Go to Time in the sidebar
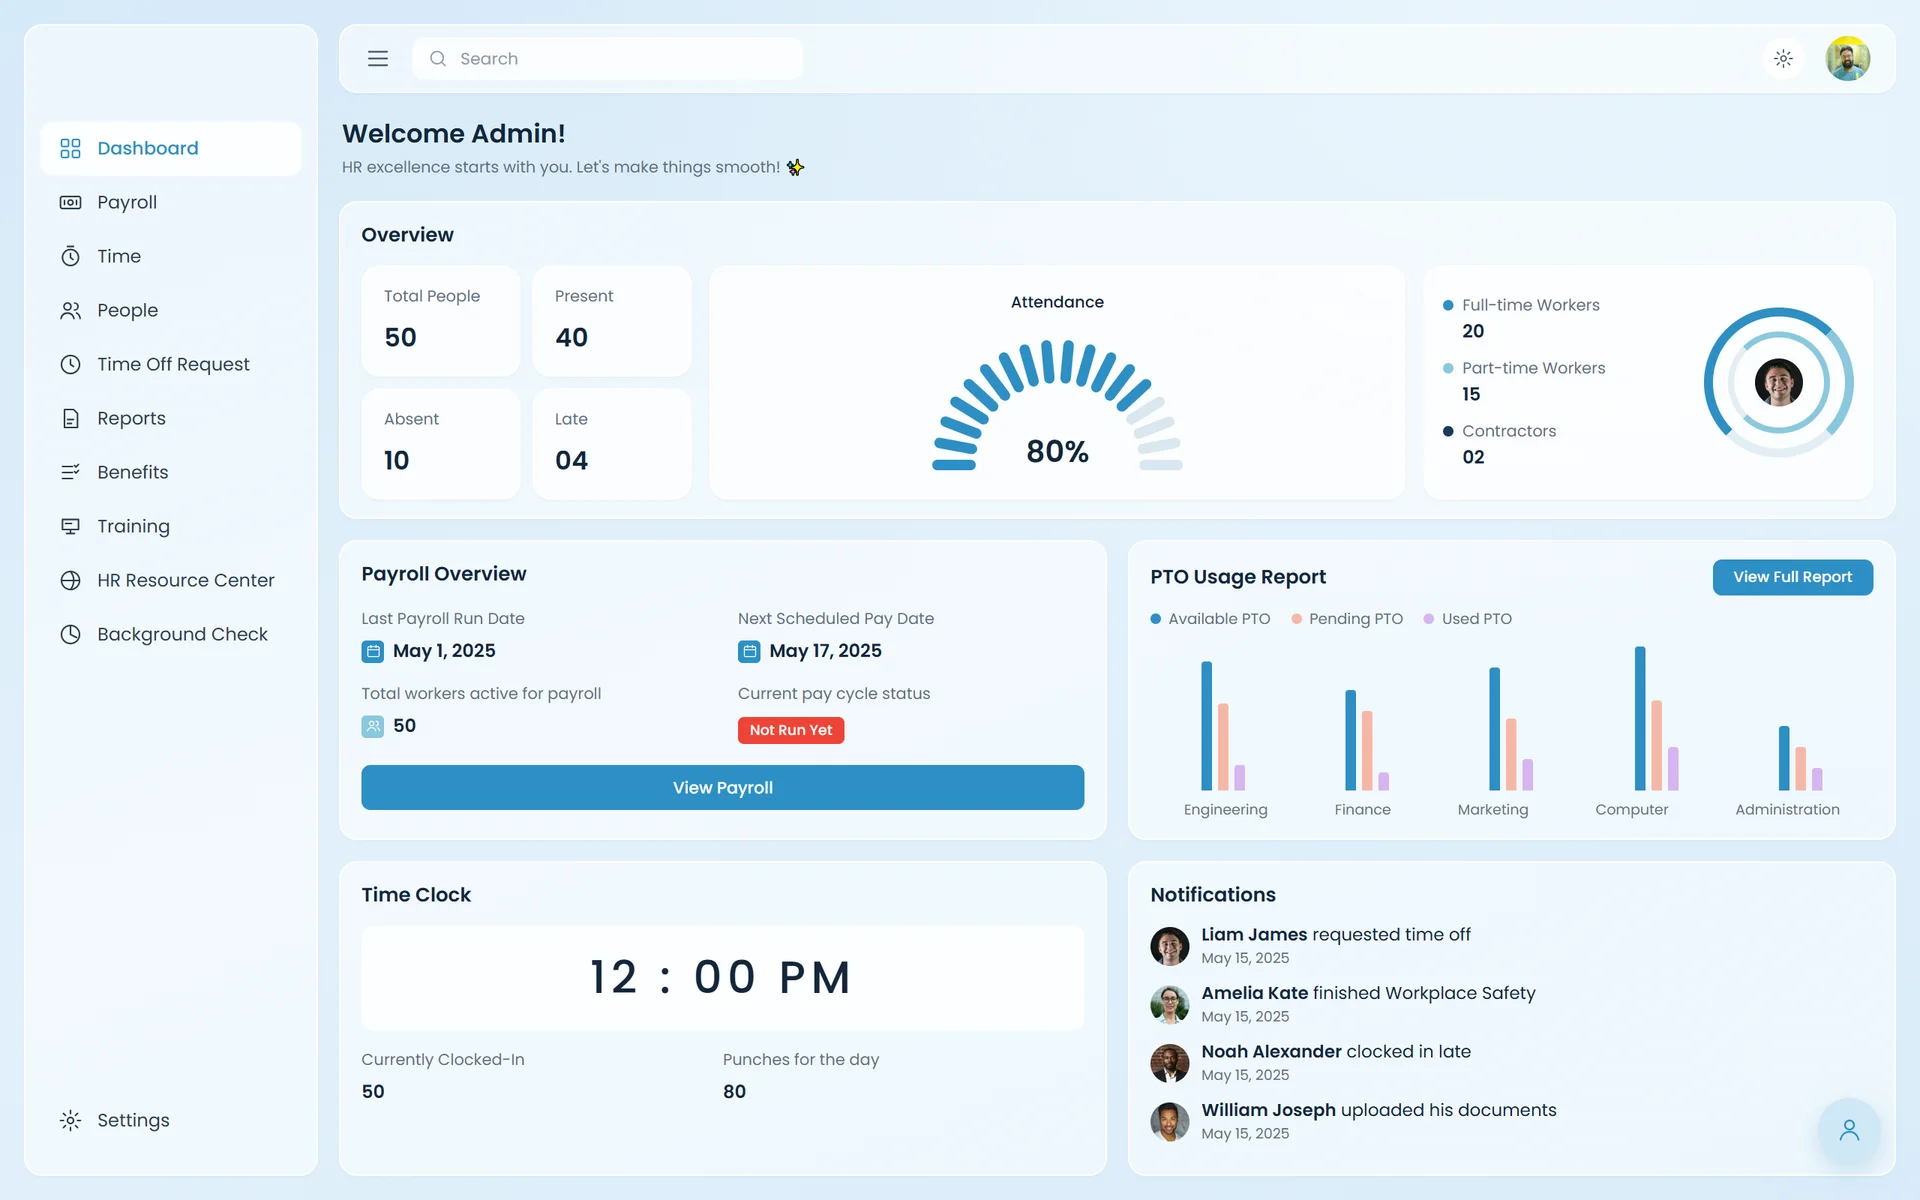This screenshot has width=1920, height=1200. coord(170,256)
